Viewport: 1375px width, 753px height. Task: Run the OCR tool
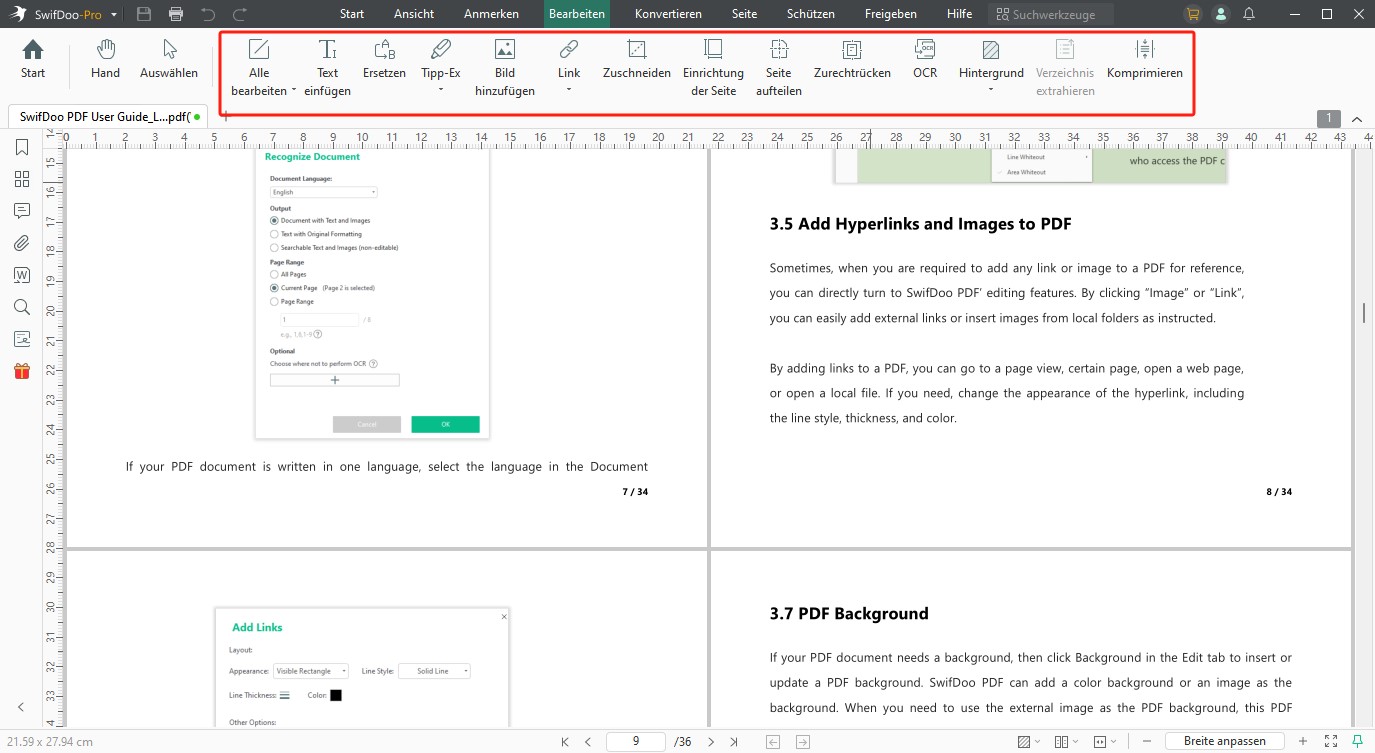pyautogui.click(x=925, y=60)
